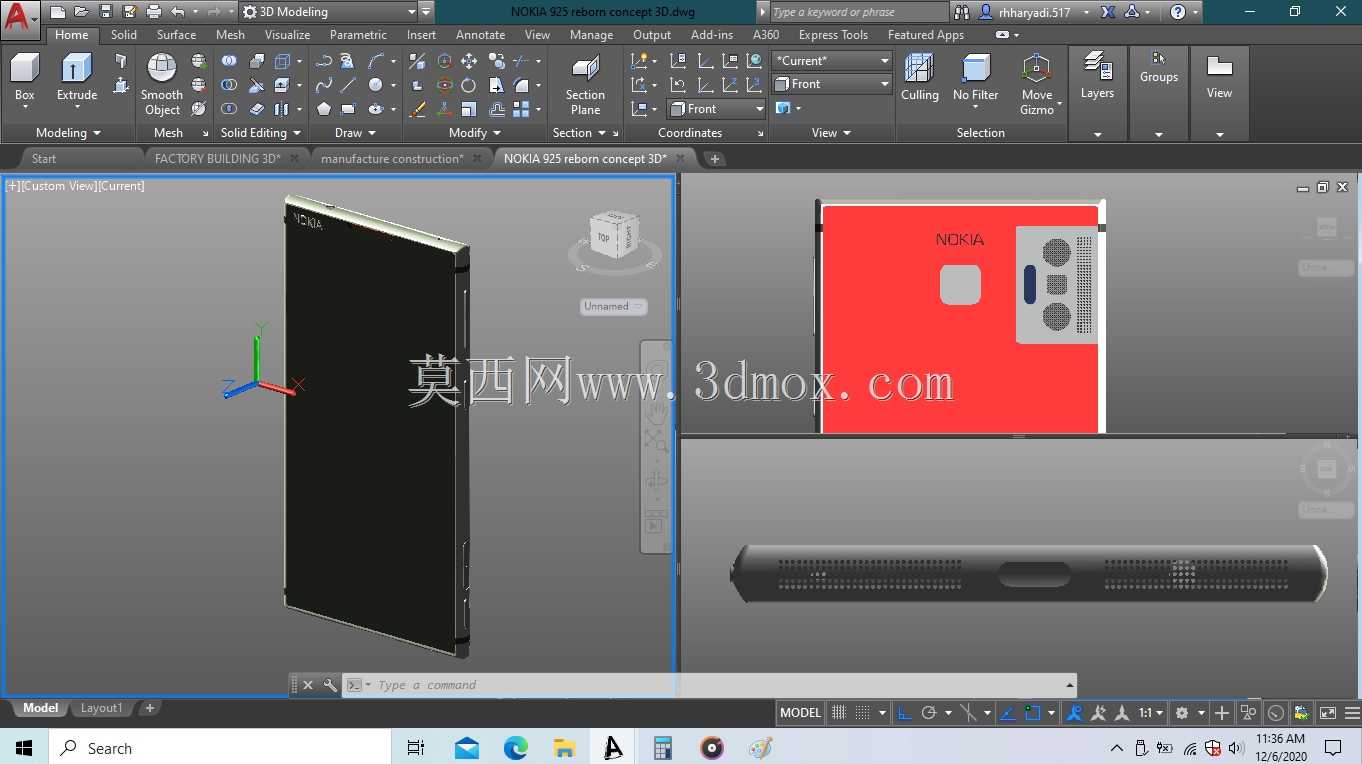Select the Parametric ribbon tab
This screenshot has width=1362, height=764.
point(358,35)
